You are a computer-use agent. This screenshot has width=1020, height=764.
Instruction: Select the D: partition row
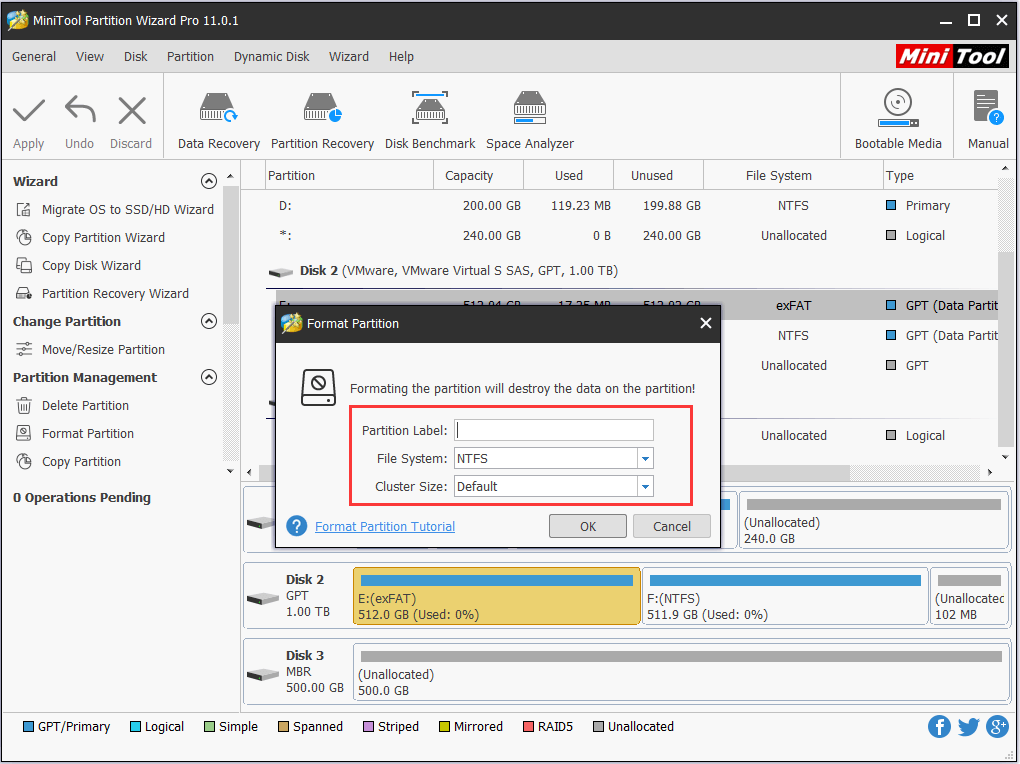pos(631,206)
